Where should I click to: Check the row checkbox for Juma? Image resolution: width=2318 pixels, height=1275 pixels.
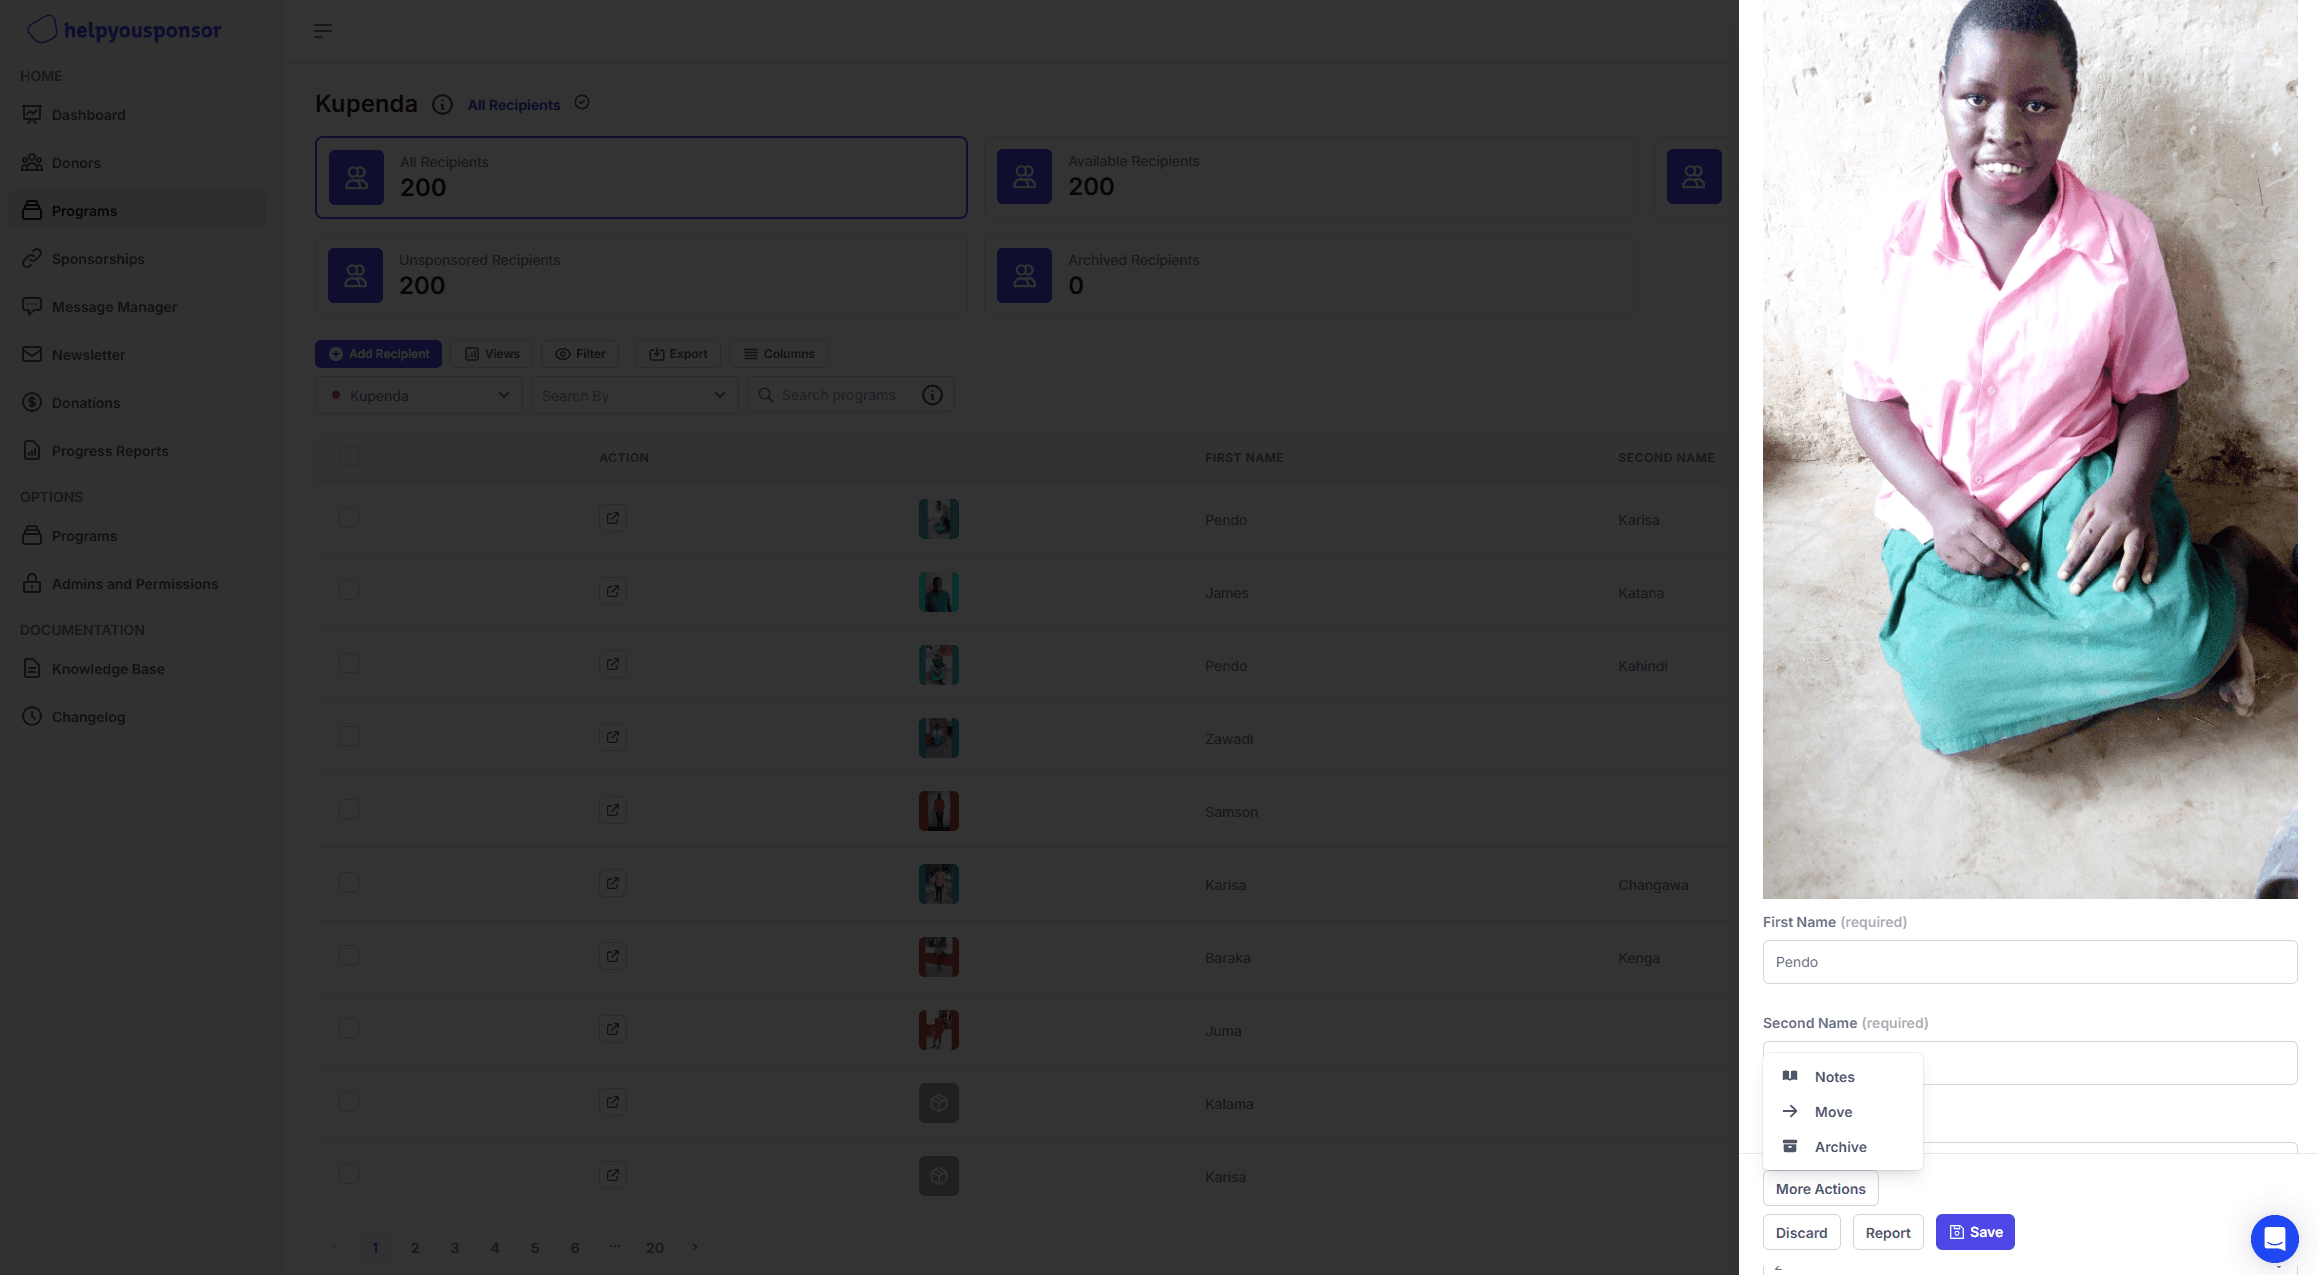click(349, 1028)
